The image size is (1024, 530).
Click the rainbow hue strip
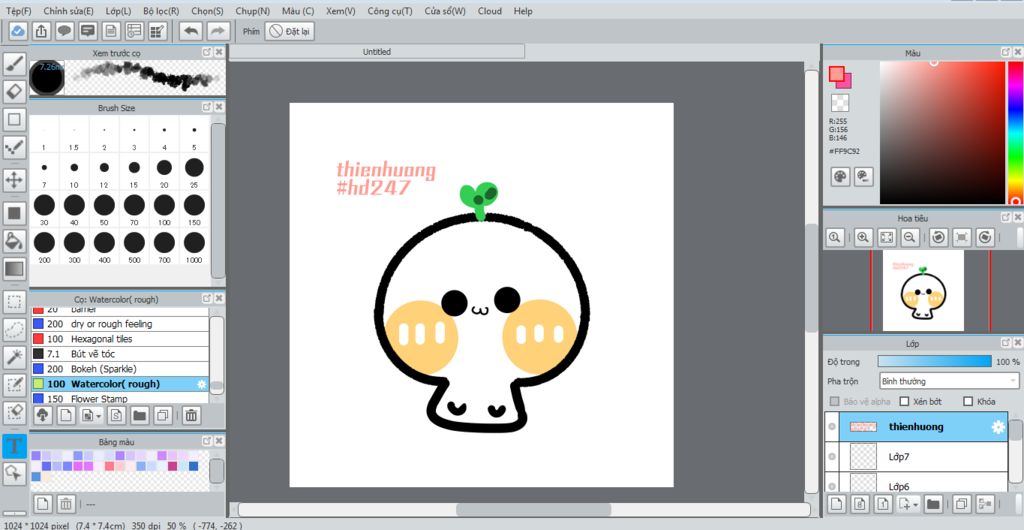(x=1016, y=132)
